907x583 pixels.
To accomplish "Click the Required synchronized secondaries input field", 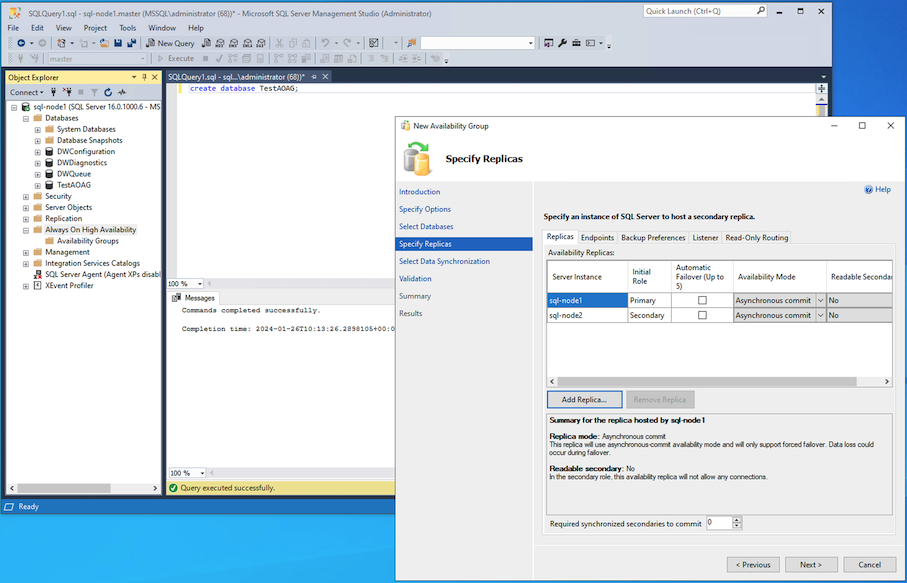I will click(x=719, y=523).
